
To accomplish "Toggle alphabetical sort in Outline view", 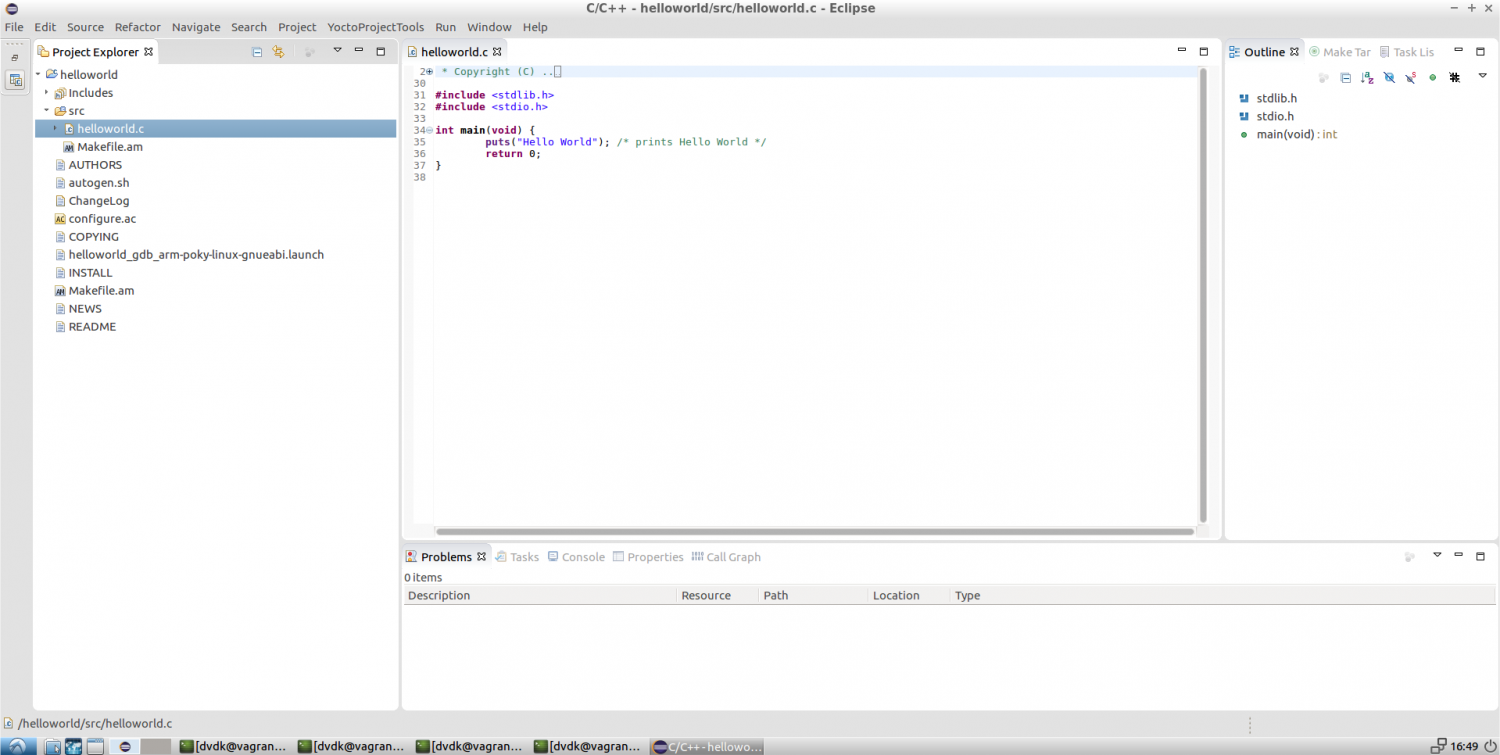I will point(1367,78).
